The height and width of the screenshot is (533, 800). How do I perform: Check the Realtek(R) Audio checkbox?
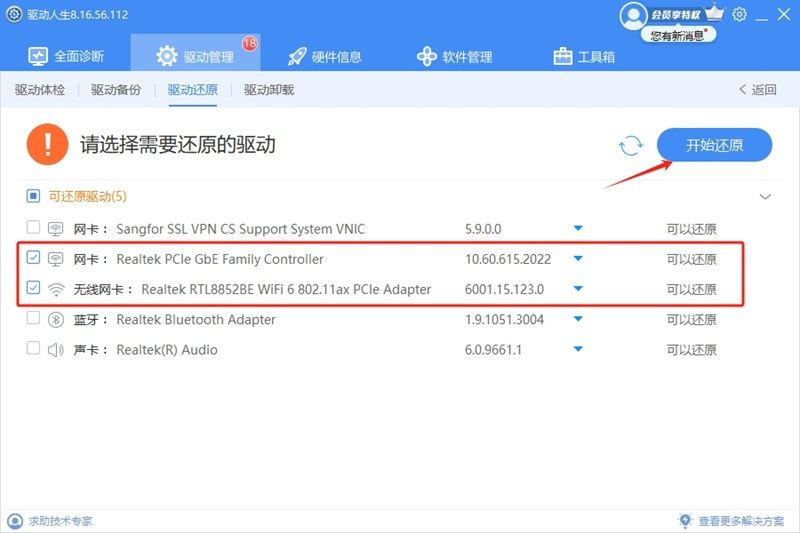point(33,348)
